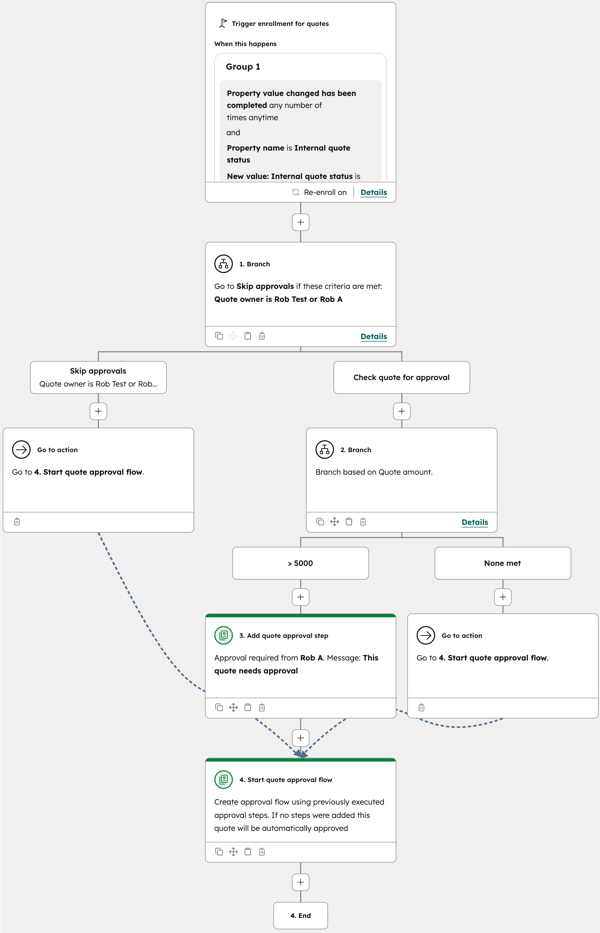The width and height of the screenshot is (600, 933).
Task: Select the None met branch label
Action: pyautogui.click(x=502, y=563)
